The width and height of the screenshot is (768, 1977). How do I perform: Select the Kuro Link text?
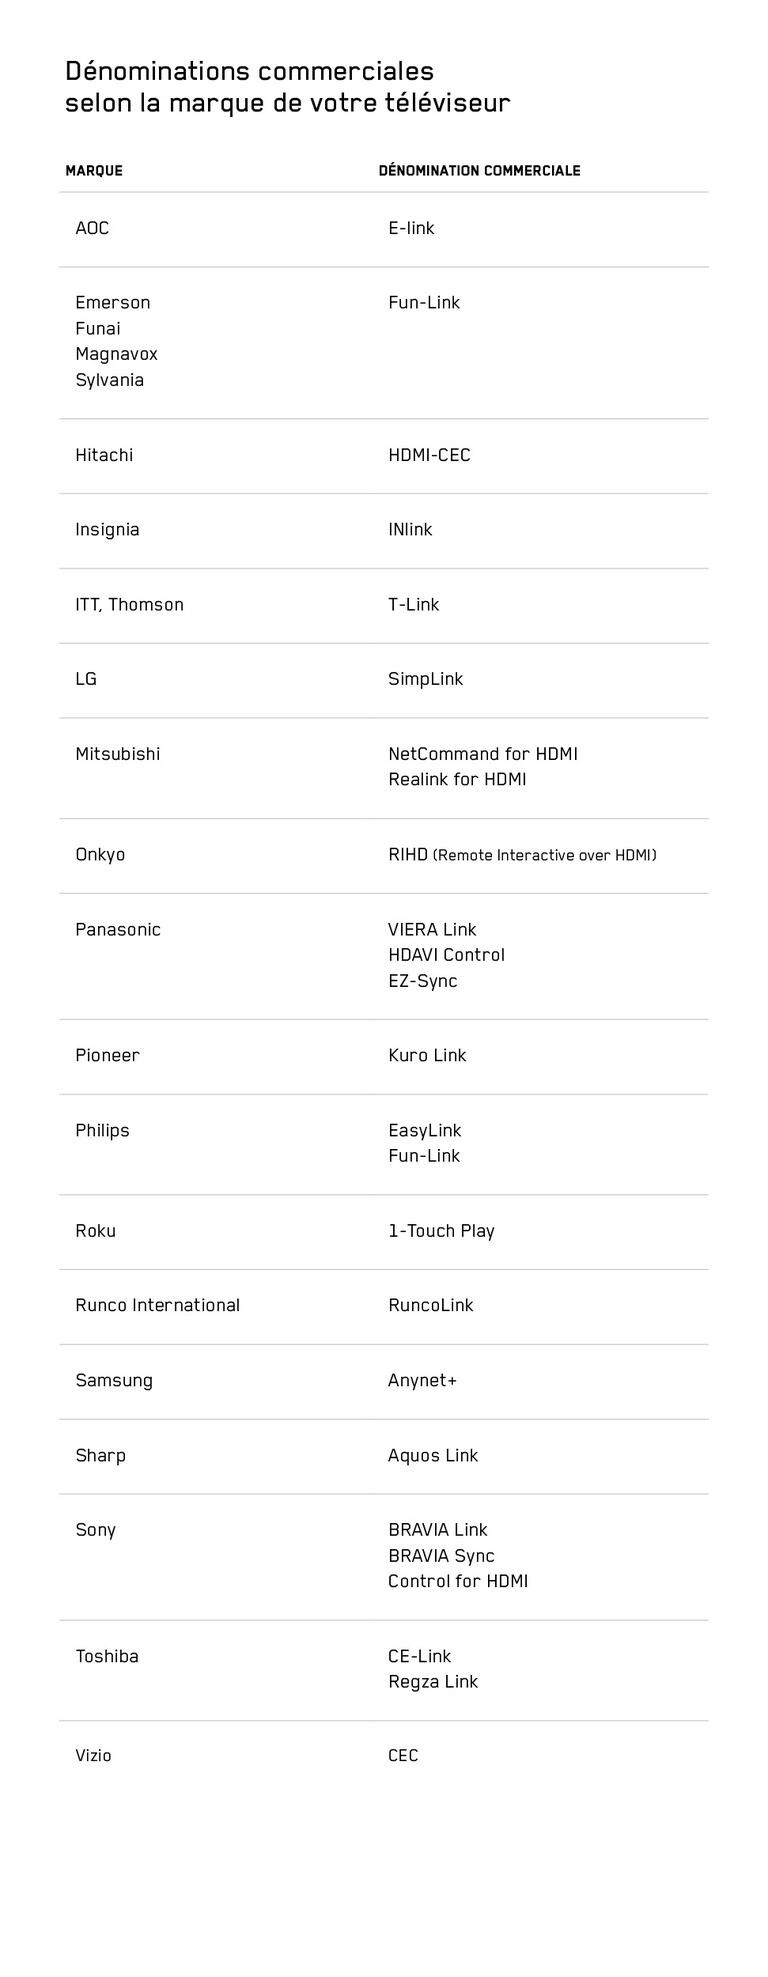[427, 1056]
